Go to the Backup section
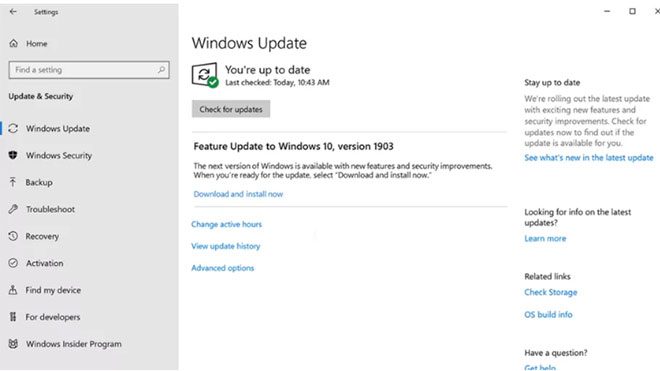Image resolution: width=660 pixels, height=371 pixels. [x=39, y=182]
